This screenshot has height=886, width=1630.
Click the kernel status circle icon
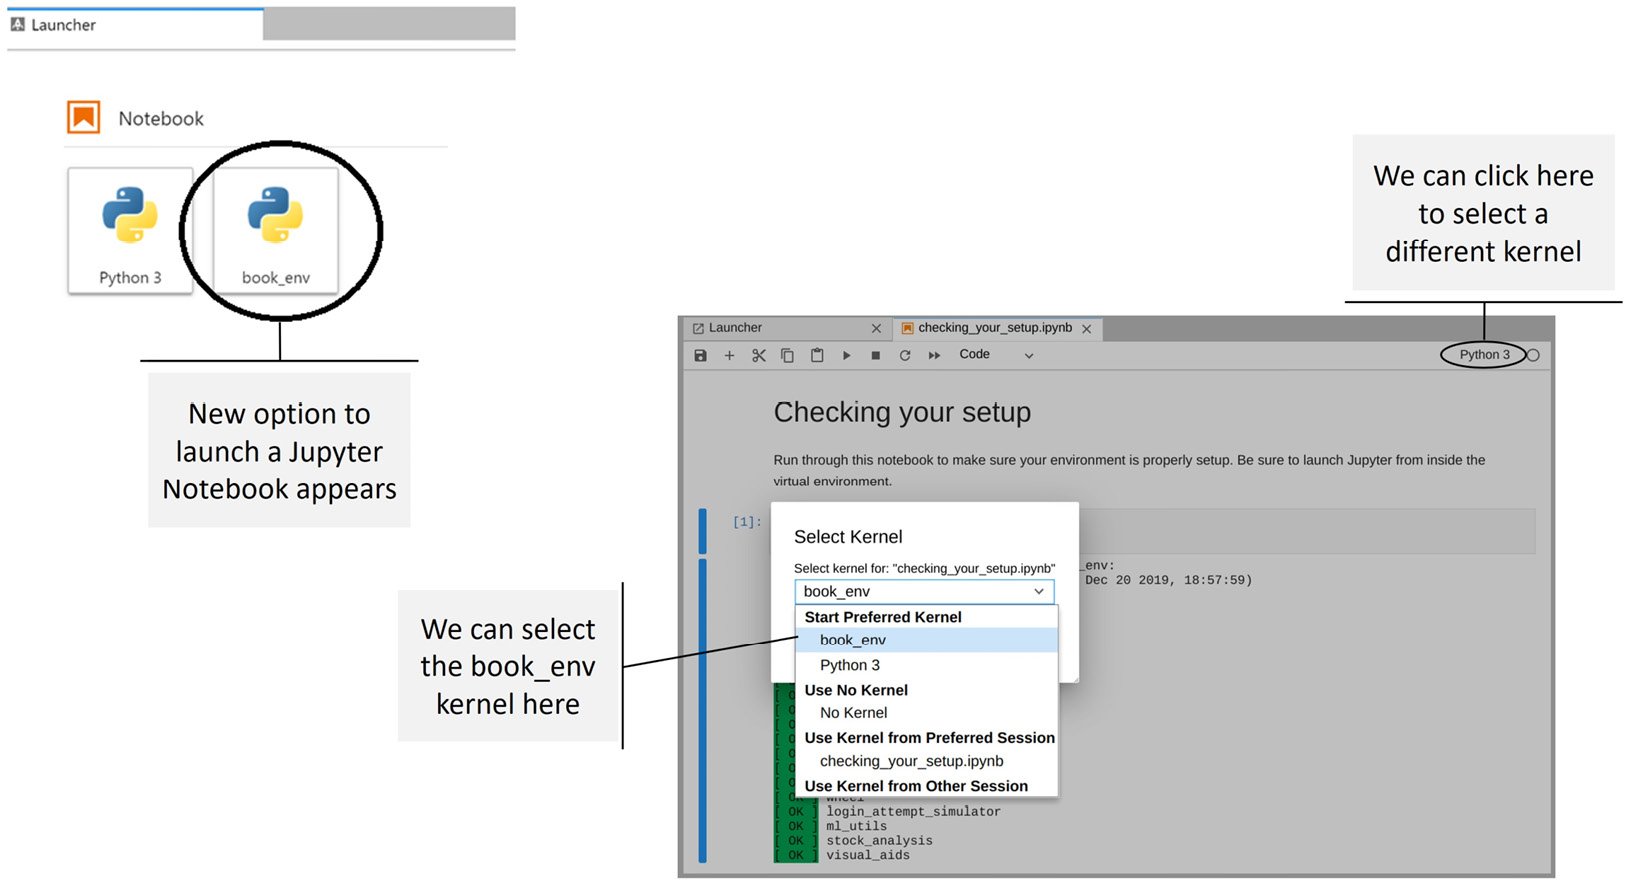click(x=1533, y=355)
